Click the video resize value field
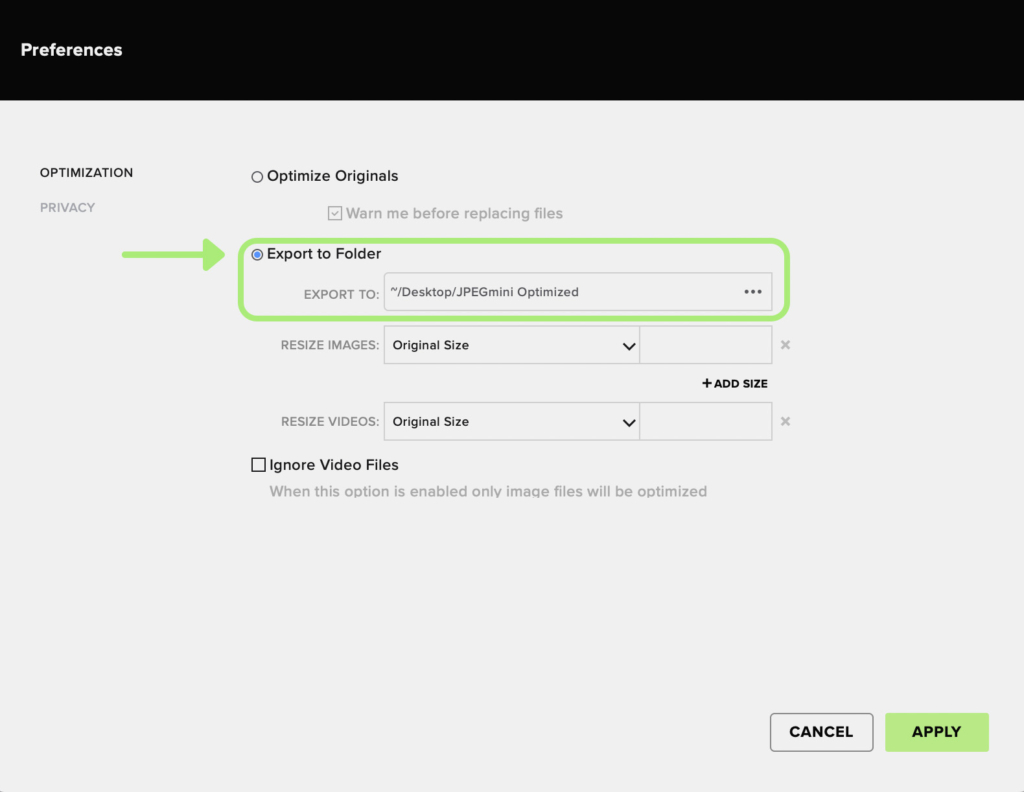The image size is (1024, 792). (x=705, y=422)
